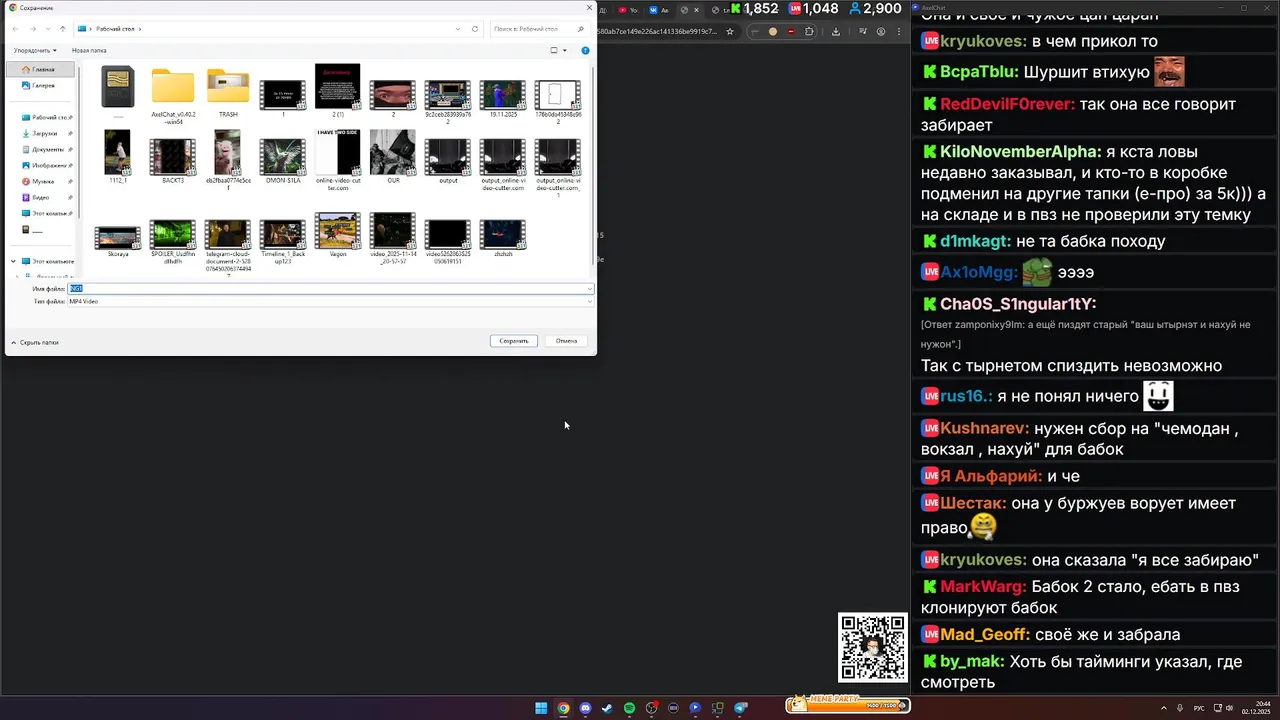Select the OUR image file

[x=393, y=155]
